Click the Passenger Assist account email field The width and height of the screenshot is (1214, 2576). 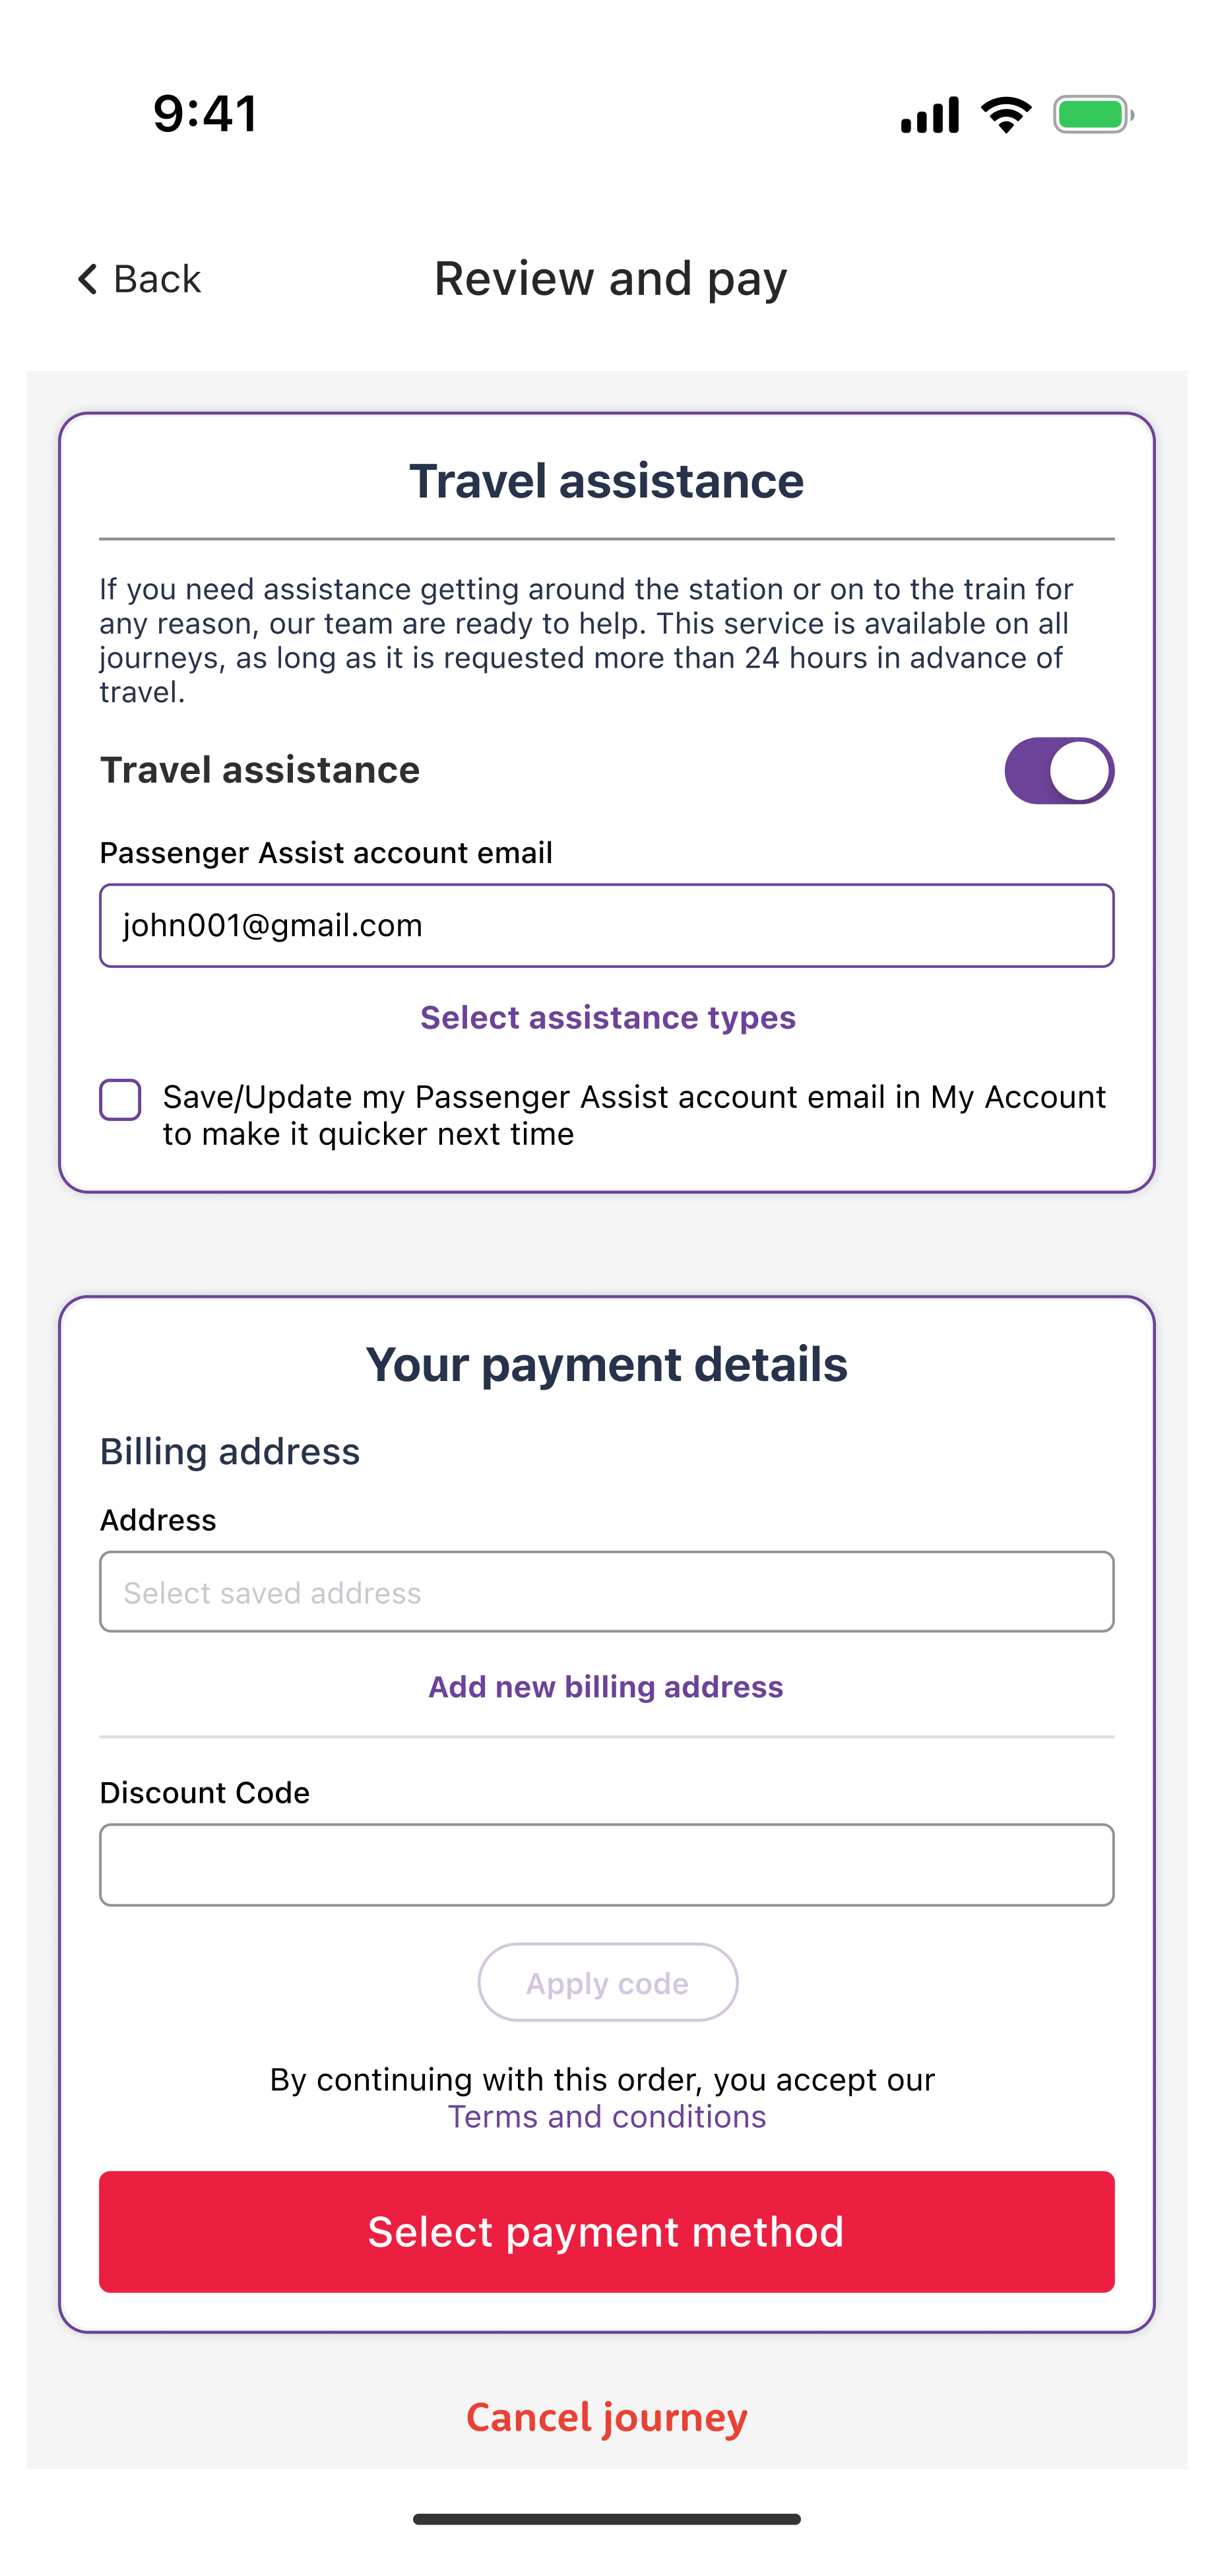[606, 925]
